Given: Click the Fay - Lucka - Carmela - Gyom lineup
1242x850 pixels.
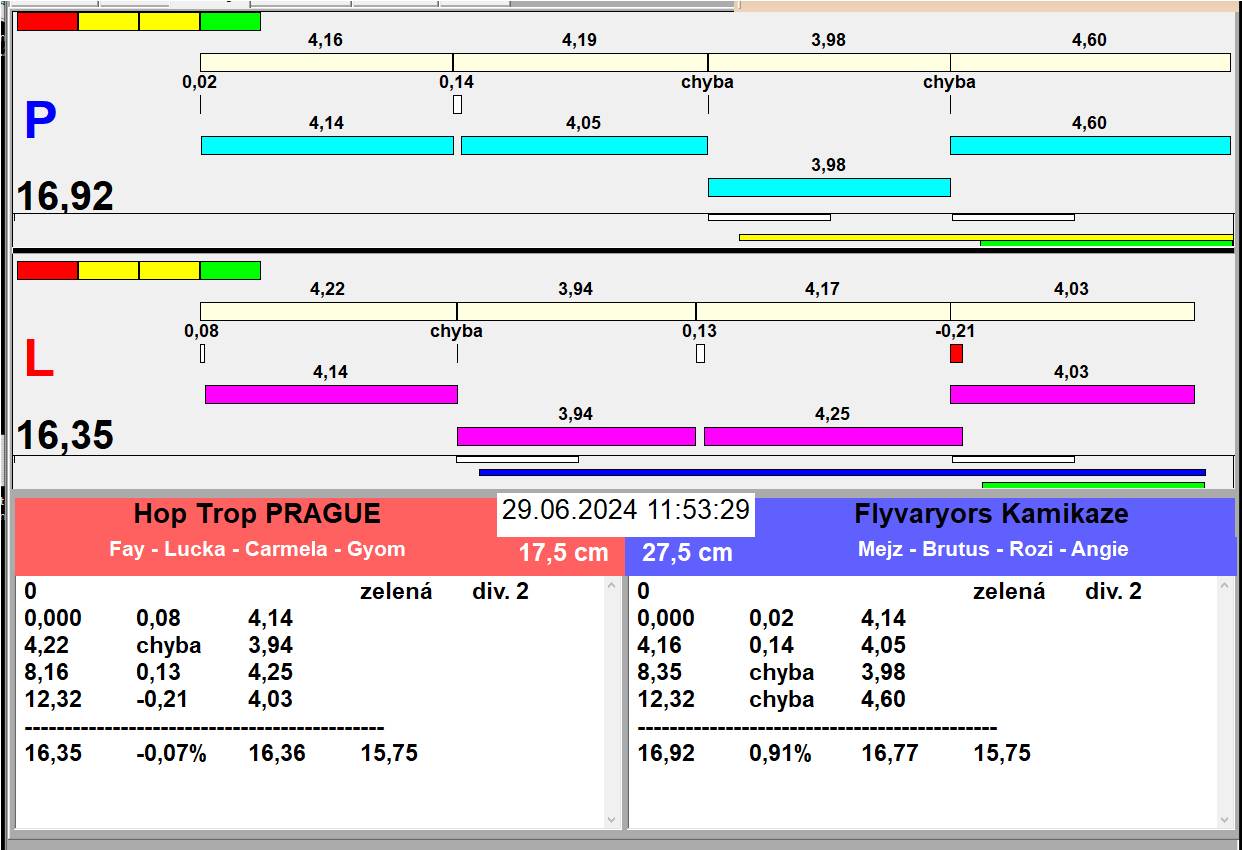Looking at the screenshot, I should click(257, 549).
